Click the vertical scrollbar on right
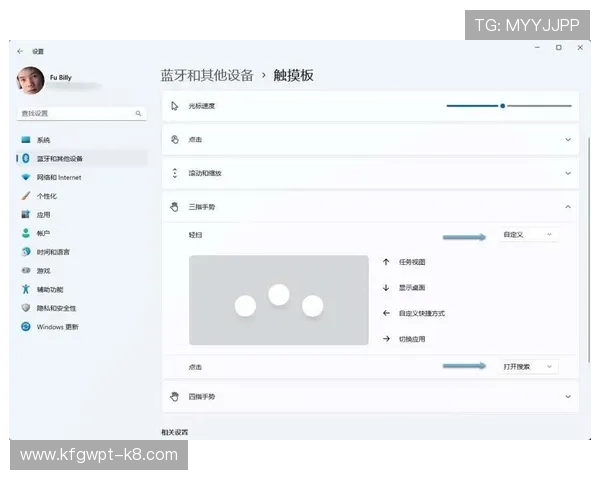 pos(589,249)
